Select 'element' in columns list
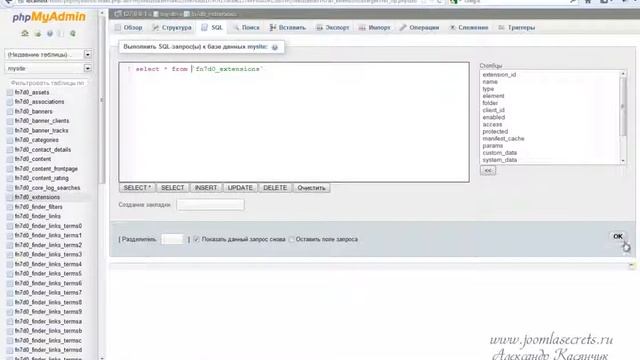This screenshot has width=640, height=360. [493, 96]
